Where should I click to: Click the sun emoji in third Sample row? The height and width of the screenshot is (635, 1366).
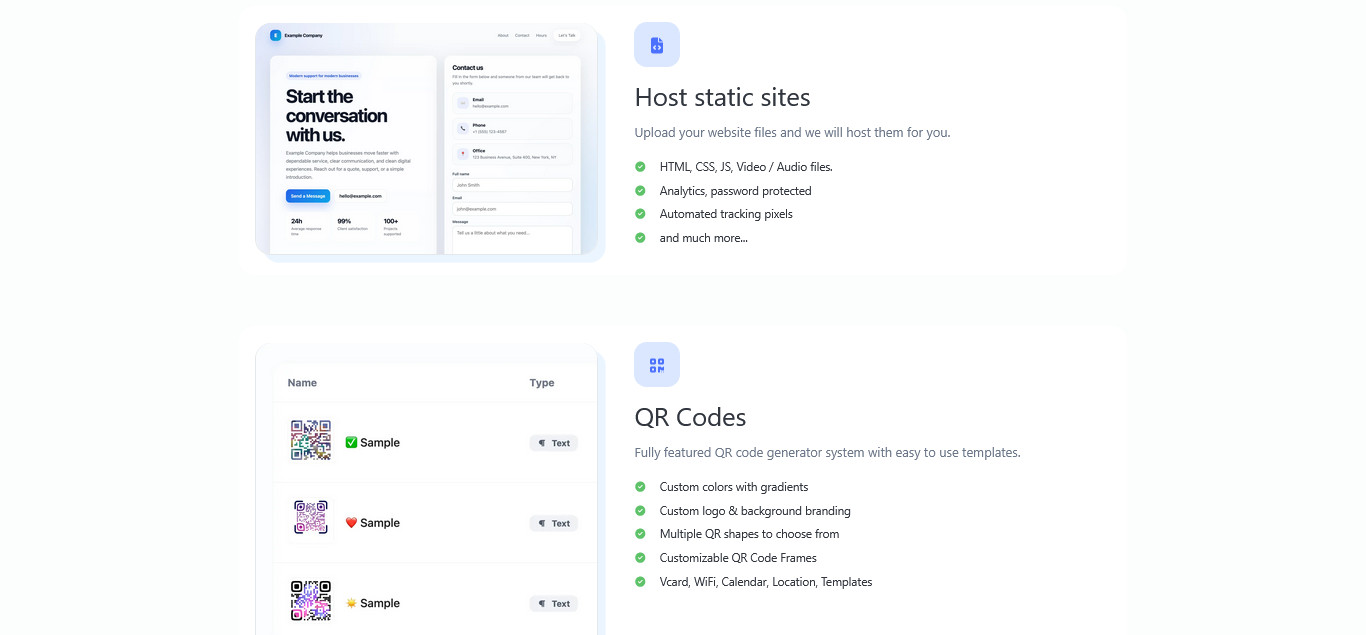pyautogui.click(x=351, y=603)
